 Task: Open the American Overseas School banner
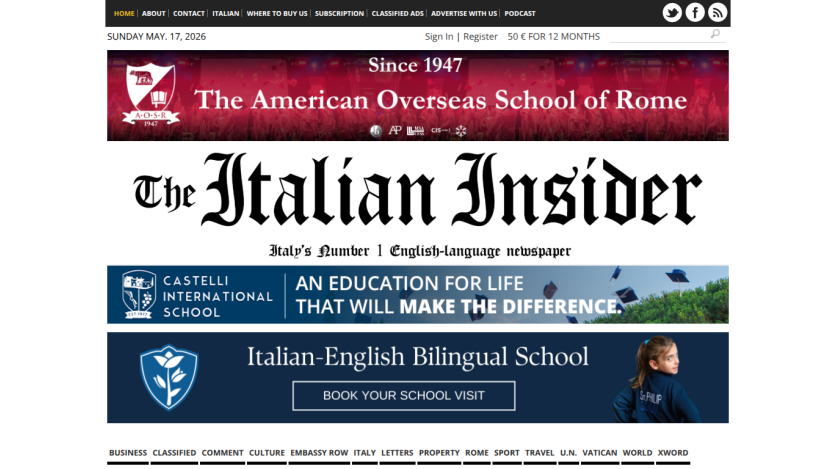418,95
